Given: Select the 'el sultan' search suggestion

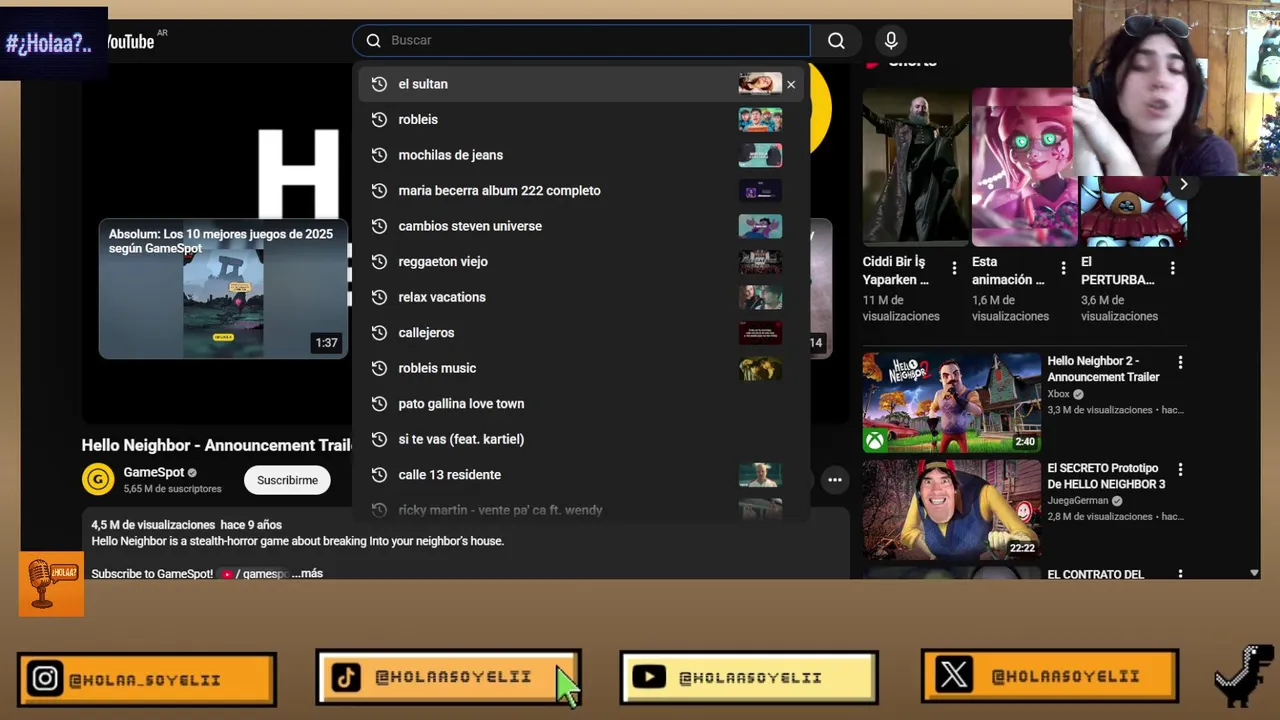Looking at the screenshot, I should pos(582,84).
